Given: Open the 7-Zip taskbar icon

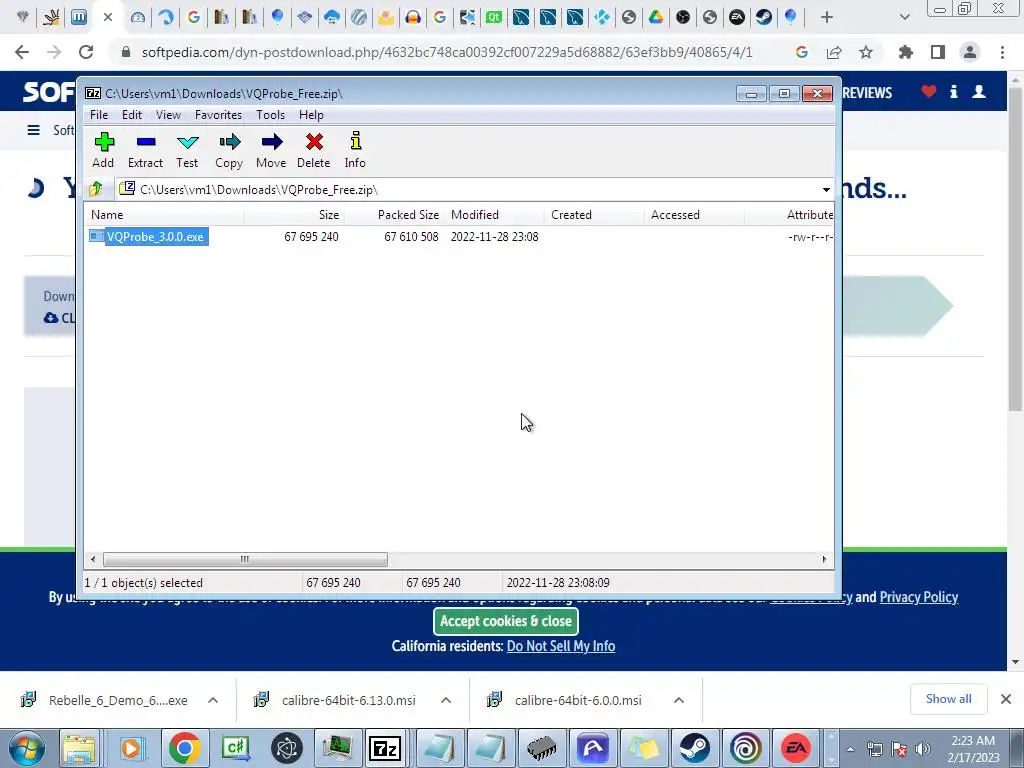Looking at the screenshot, I should coord(385,748).
